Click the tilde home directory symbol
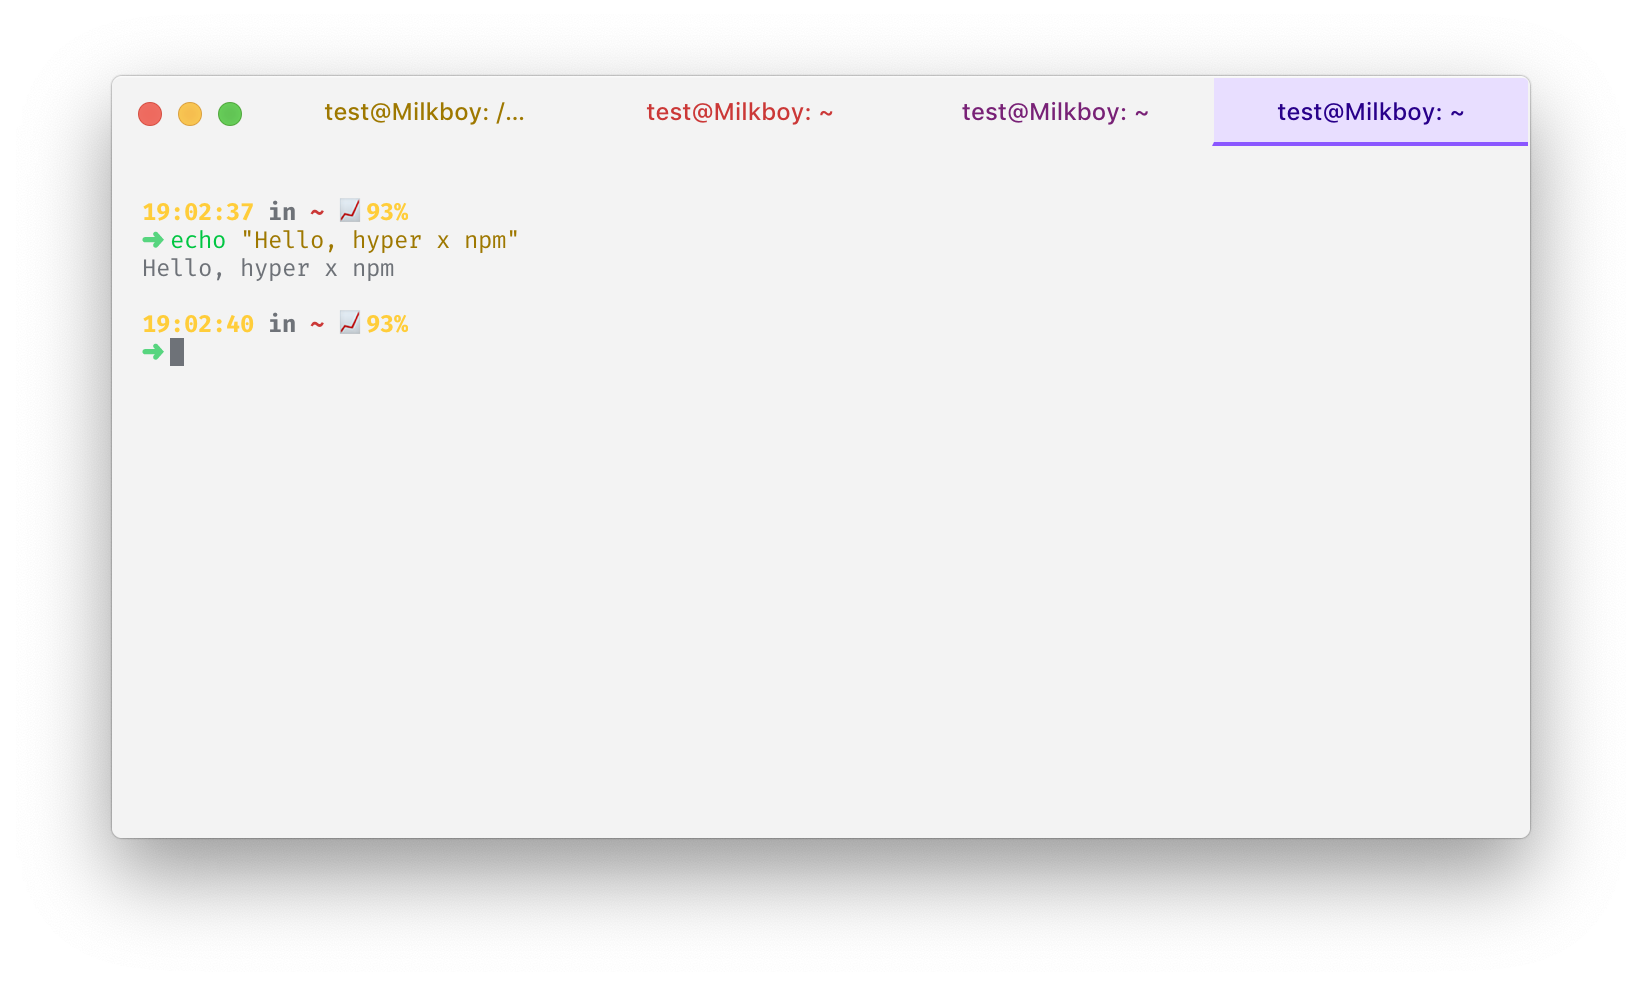 pyautogui.click(x=316, y=211)
